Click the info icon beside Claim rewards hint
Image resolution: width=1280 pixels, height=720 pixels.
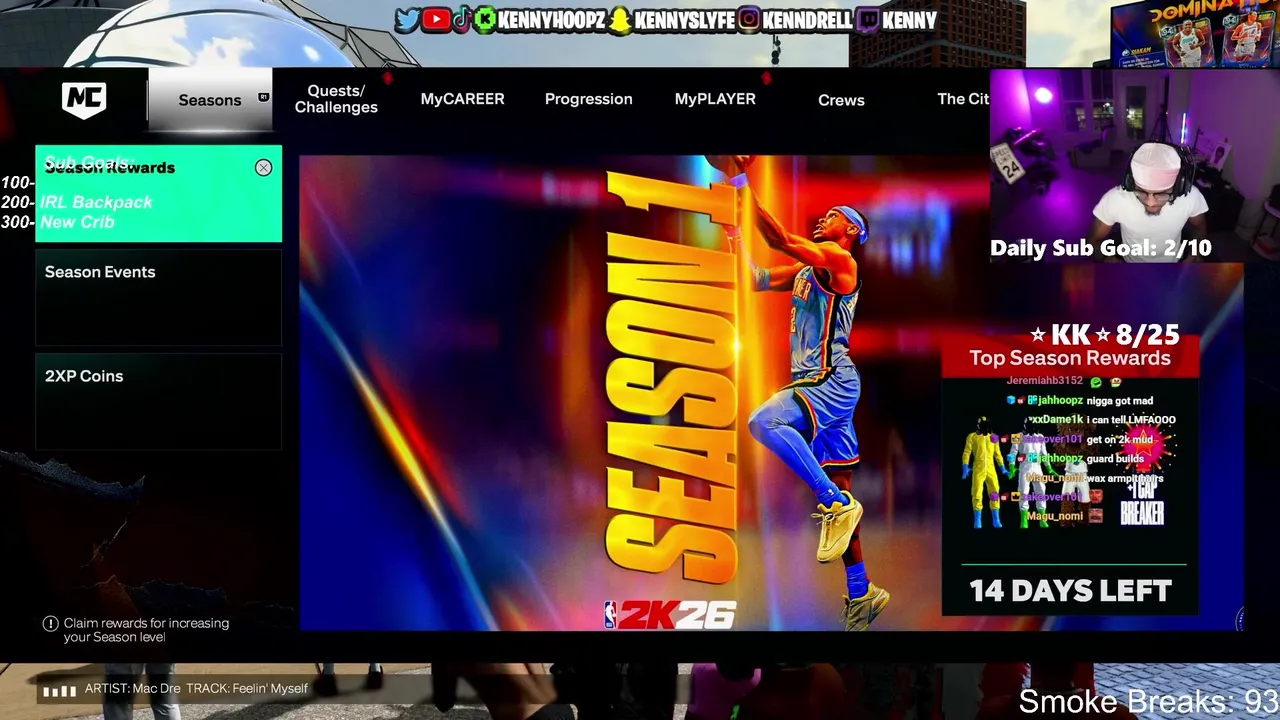click(x=50, y=623)
